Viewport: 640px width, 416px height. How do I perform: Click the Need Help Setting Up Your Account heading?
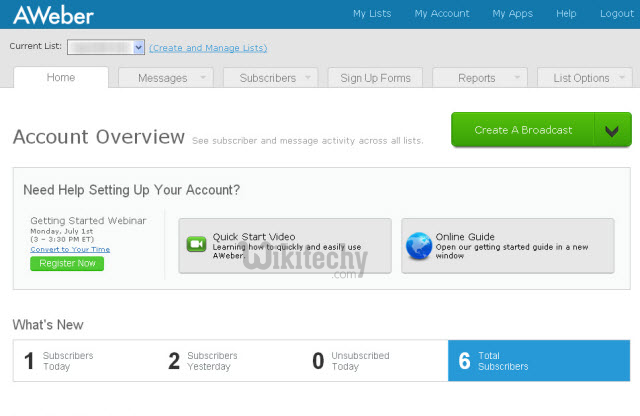[x=131, y=190]
